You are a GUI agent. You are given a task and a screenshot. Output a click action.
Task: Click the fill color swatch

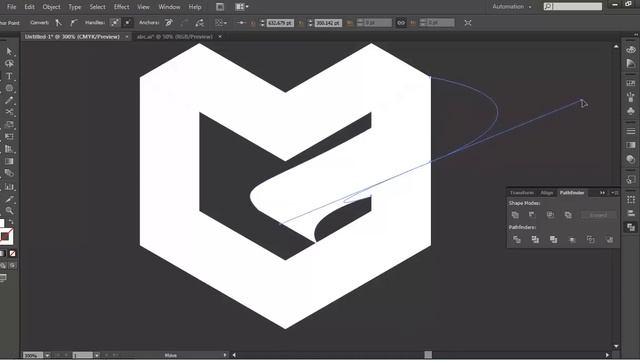pyautogui.click(x=2, y=224)
